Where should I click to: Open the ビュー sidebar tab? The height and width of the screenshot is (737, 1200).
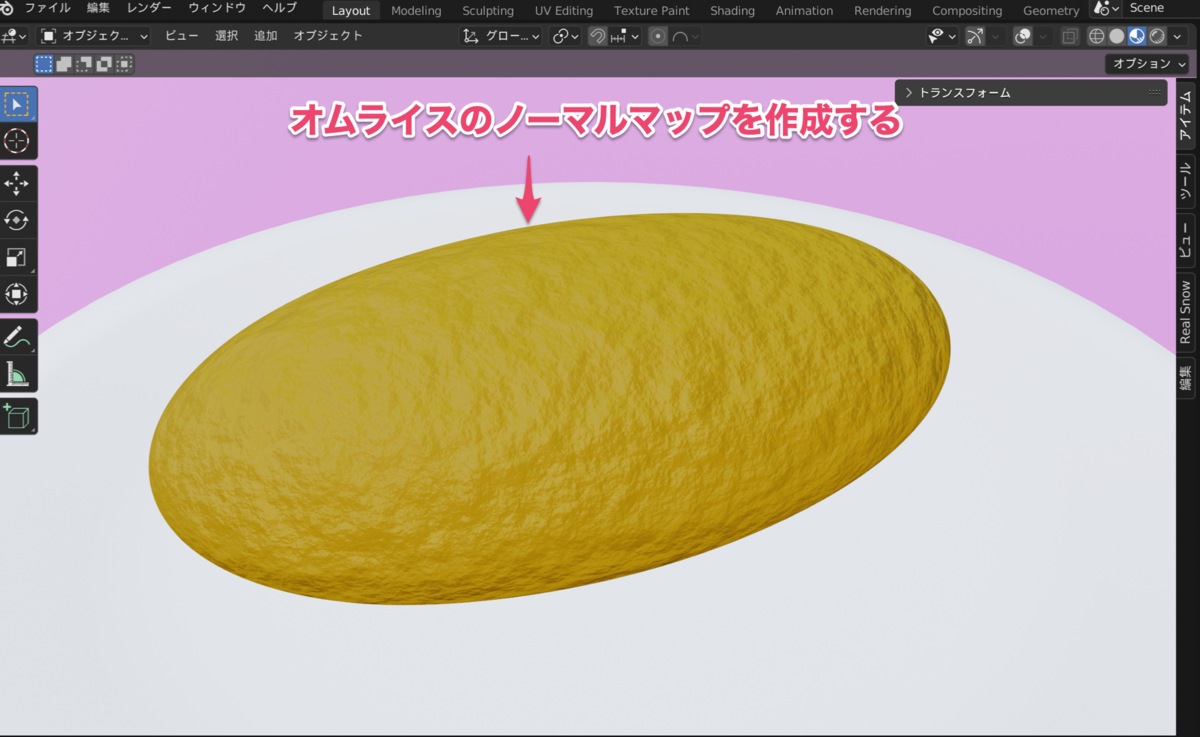(x=1185, y=240)
